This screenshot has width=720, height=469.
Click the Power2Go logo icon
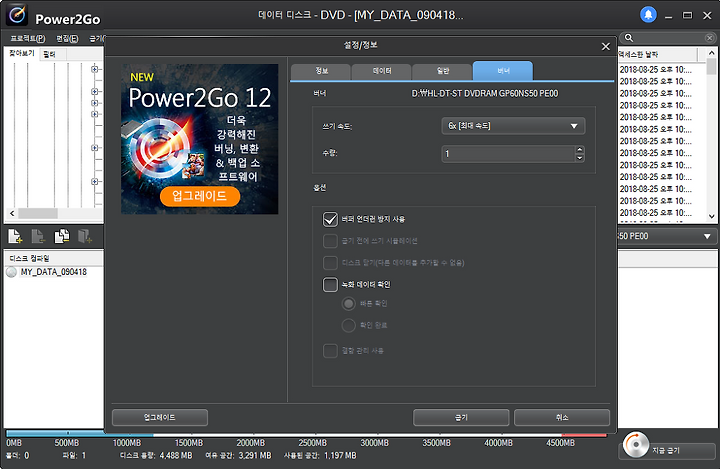17,16
